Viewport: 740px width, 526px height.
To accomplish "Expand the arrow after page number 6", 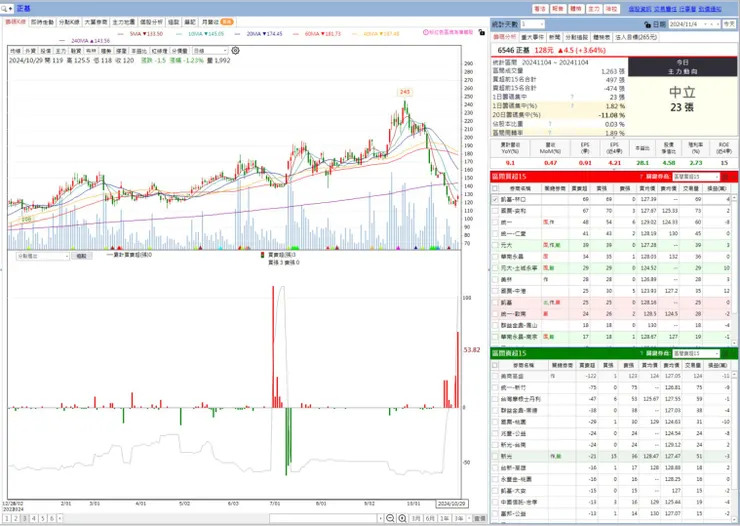I will click(59, 518).
